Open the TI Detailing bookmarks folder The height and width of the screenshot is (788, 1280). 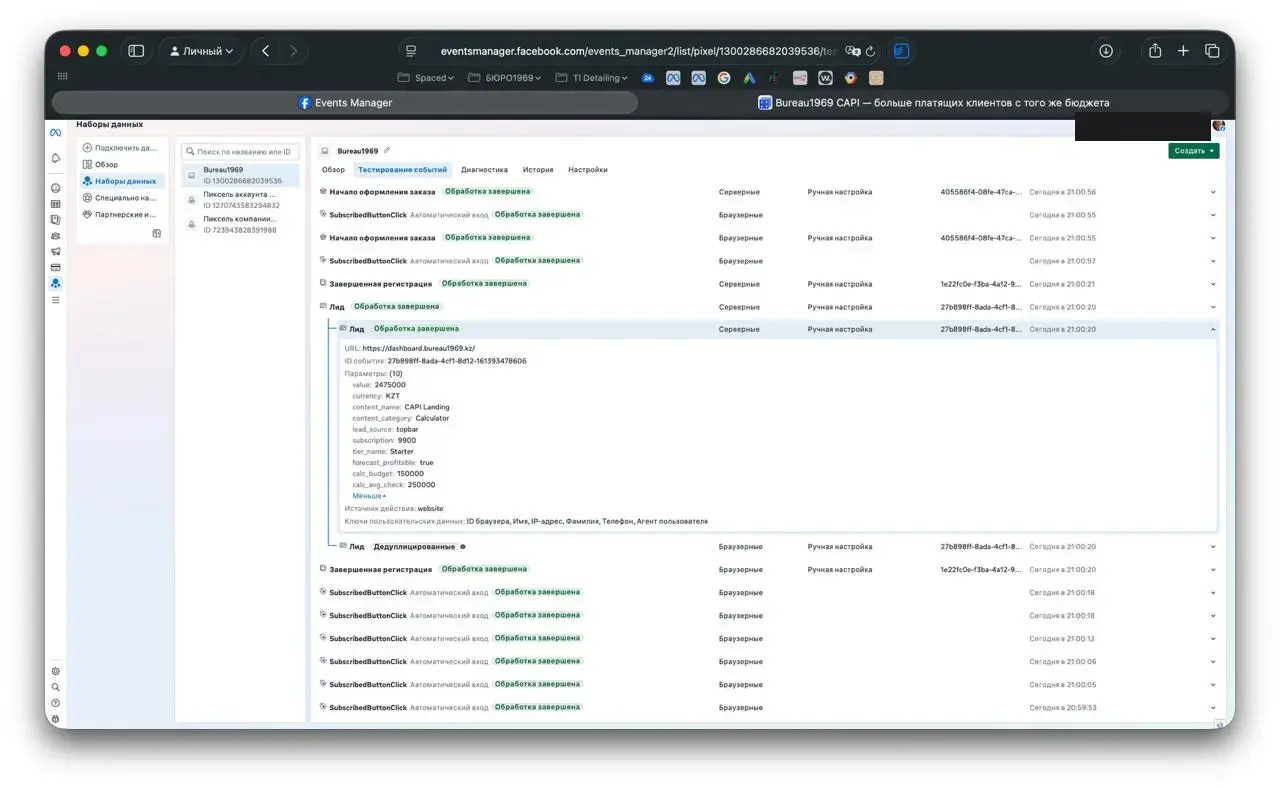[x=592, y=77]
